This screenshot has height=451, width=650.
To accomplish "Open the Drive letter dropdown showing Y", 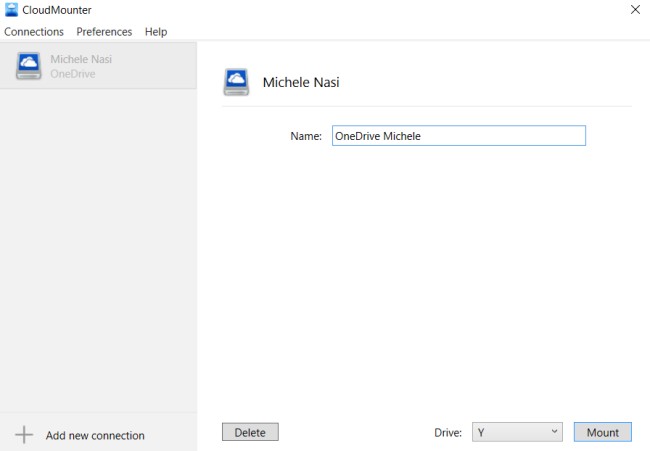I will pyautogui.click(x=517, y=432).
